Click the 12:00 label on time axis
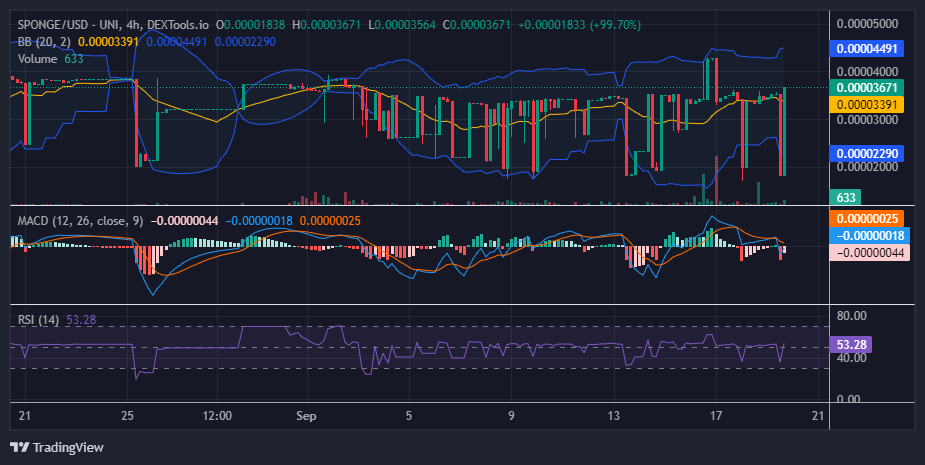This screenshot has width=925, height=465. pyautogui.click(x=217, y=416)
